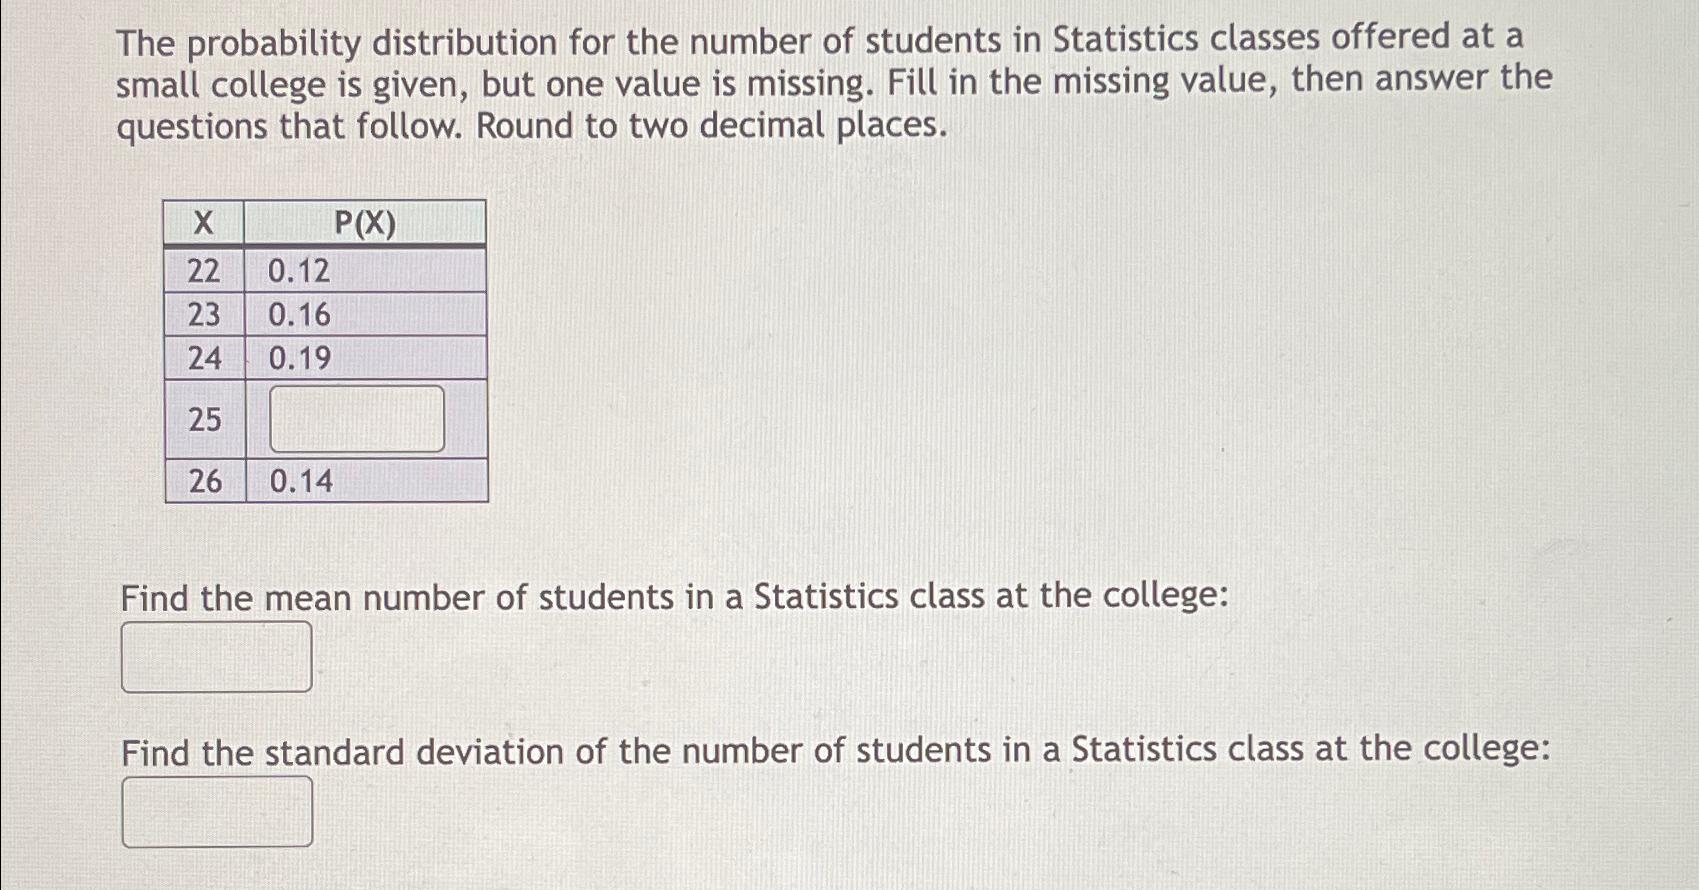Select the row value 24 in the table
Viewport: 1699px width, 890px height.
(204, 358)
